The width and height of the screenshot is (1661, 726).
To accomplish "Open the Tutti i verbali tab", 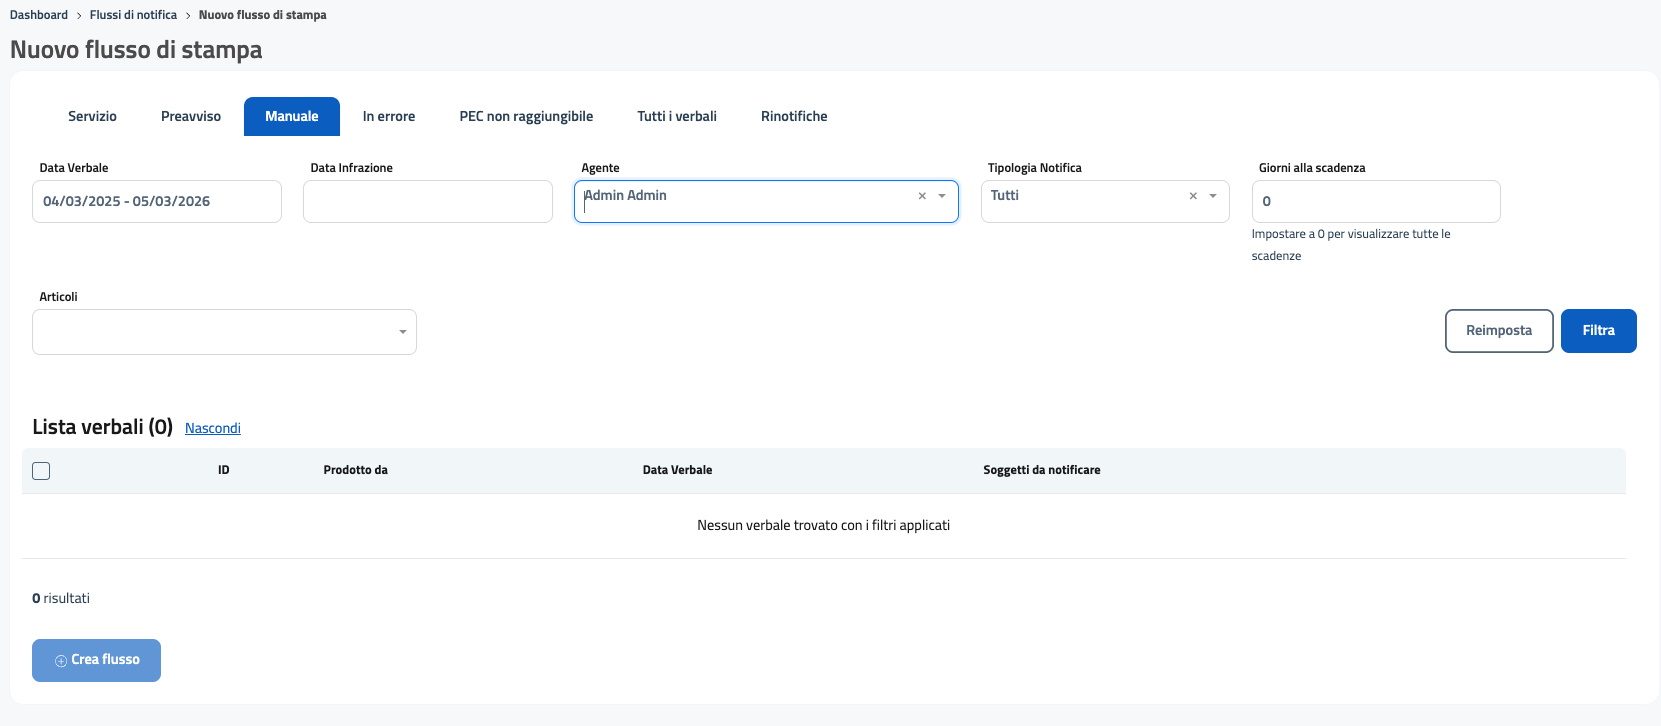I will point(677,117).
